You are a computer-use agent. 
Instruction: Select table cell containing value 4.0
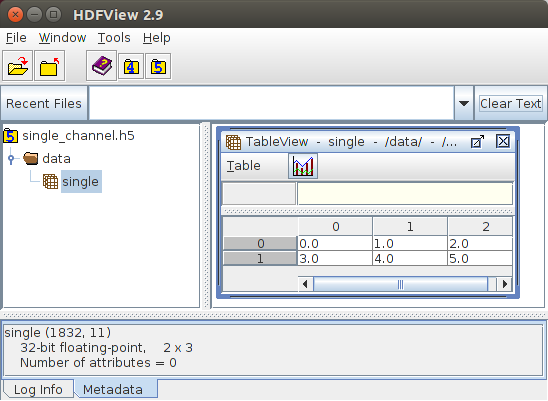click(410, 258)
